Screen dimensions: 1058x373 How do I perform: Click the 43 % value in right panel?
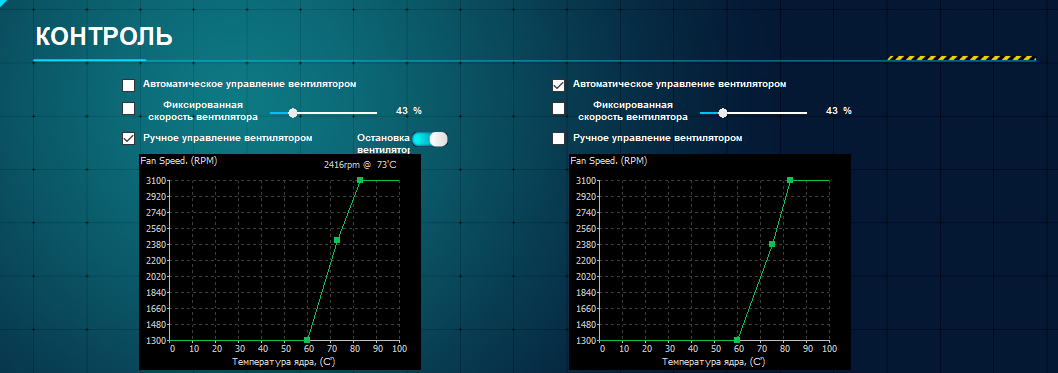click(839, 111)
